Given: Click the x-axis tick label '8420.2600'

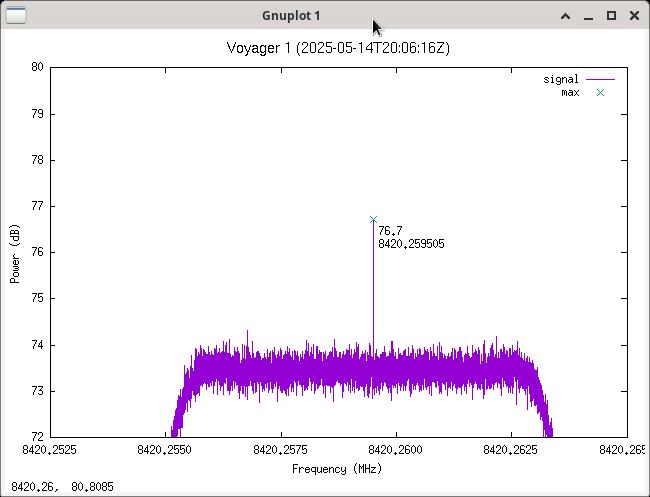Looking at the screenshot, I should [x=395, y=450].
